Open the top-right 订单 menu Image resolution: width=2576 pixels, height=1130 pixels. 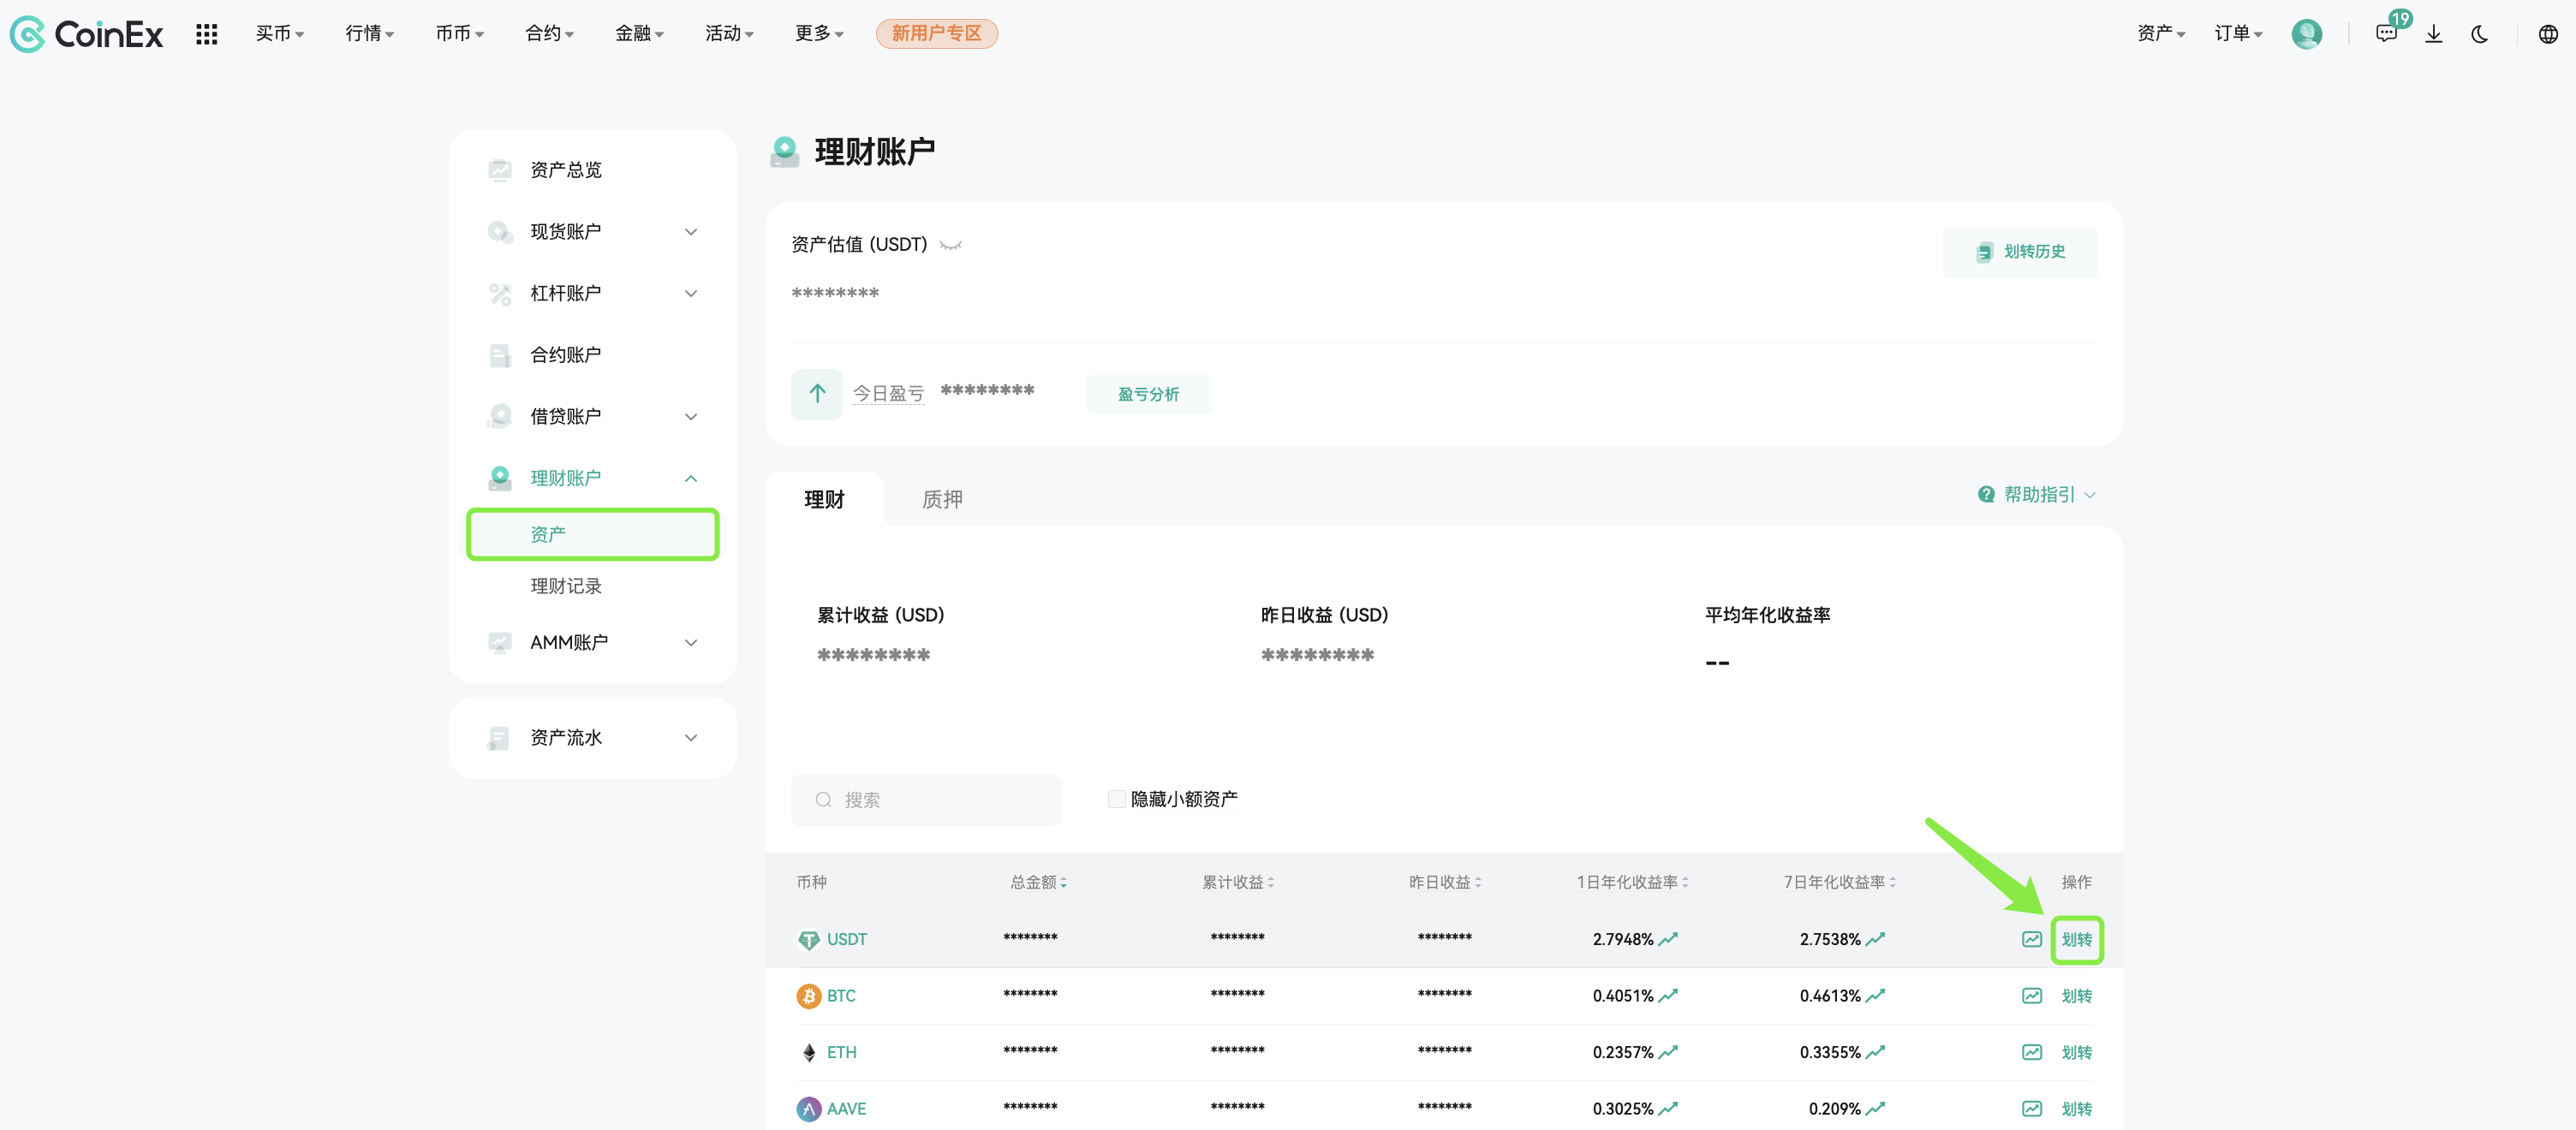click(2238, 34)
